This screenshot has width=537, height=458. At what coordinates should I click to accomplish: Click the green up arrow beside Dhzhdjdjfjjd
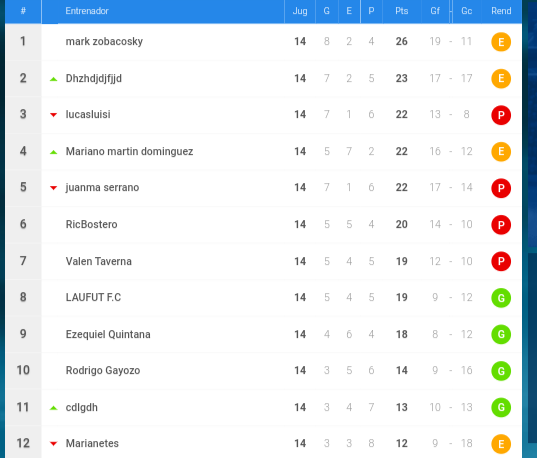point(53,79)
